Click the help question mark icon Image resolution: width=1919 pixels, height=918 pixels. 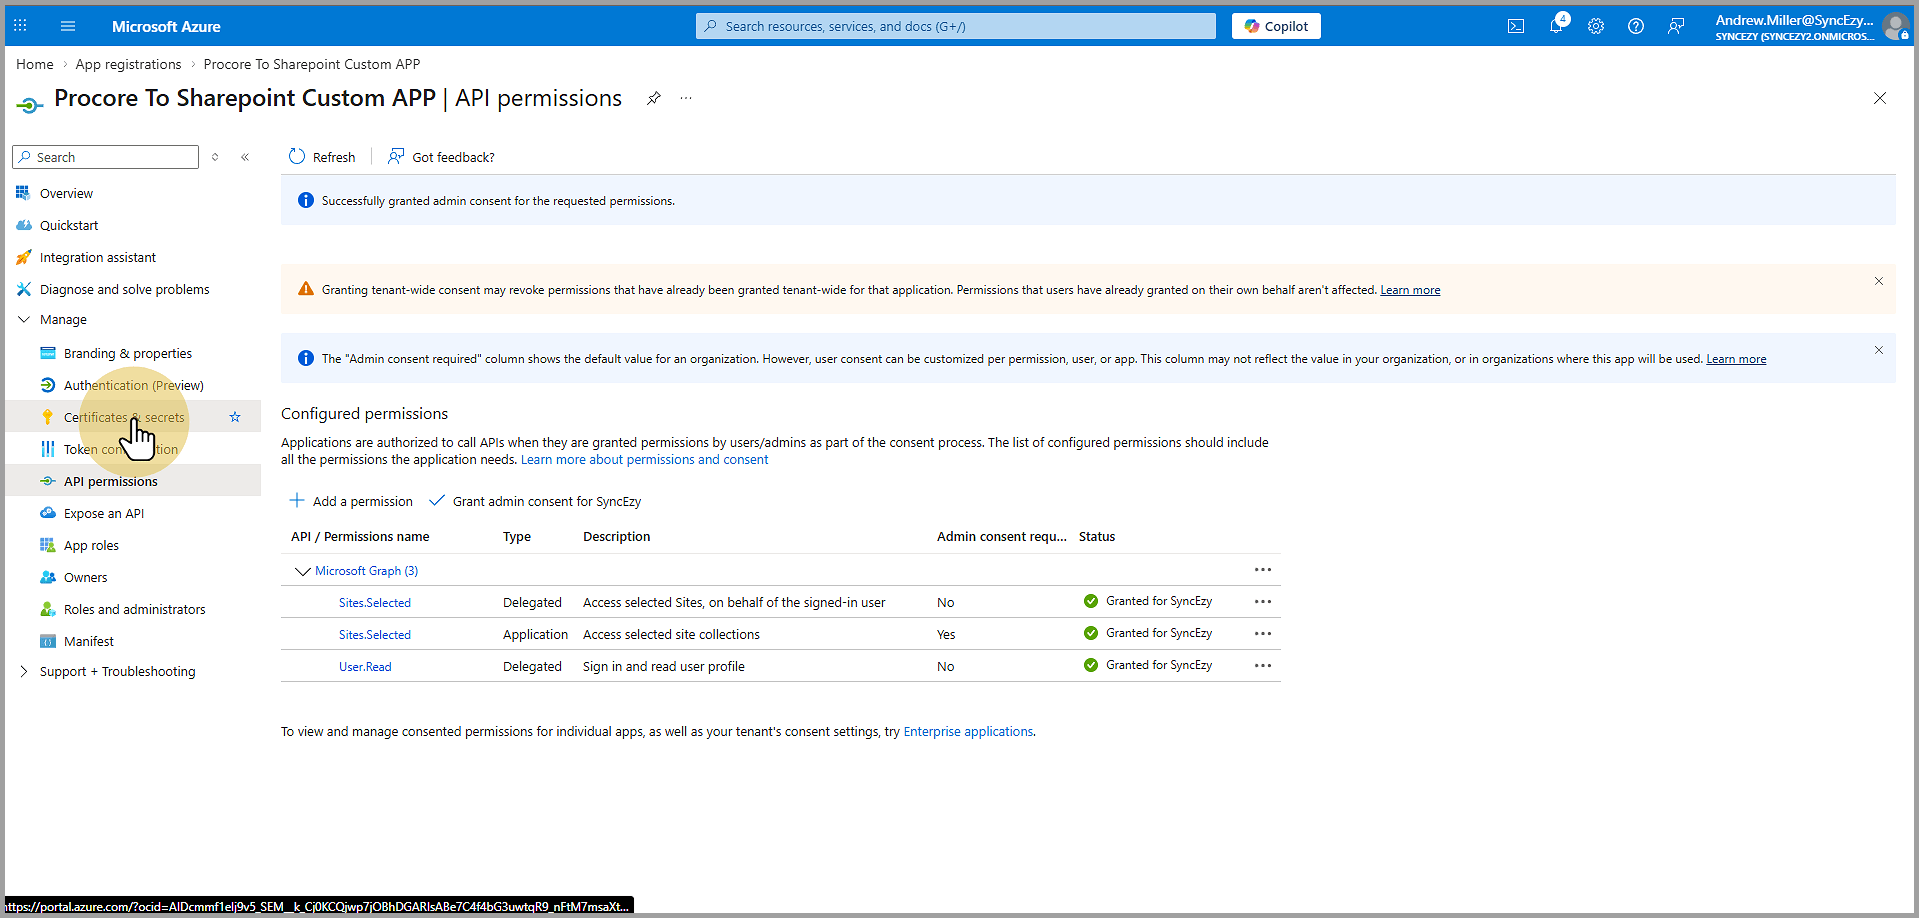coord(1636,27)
